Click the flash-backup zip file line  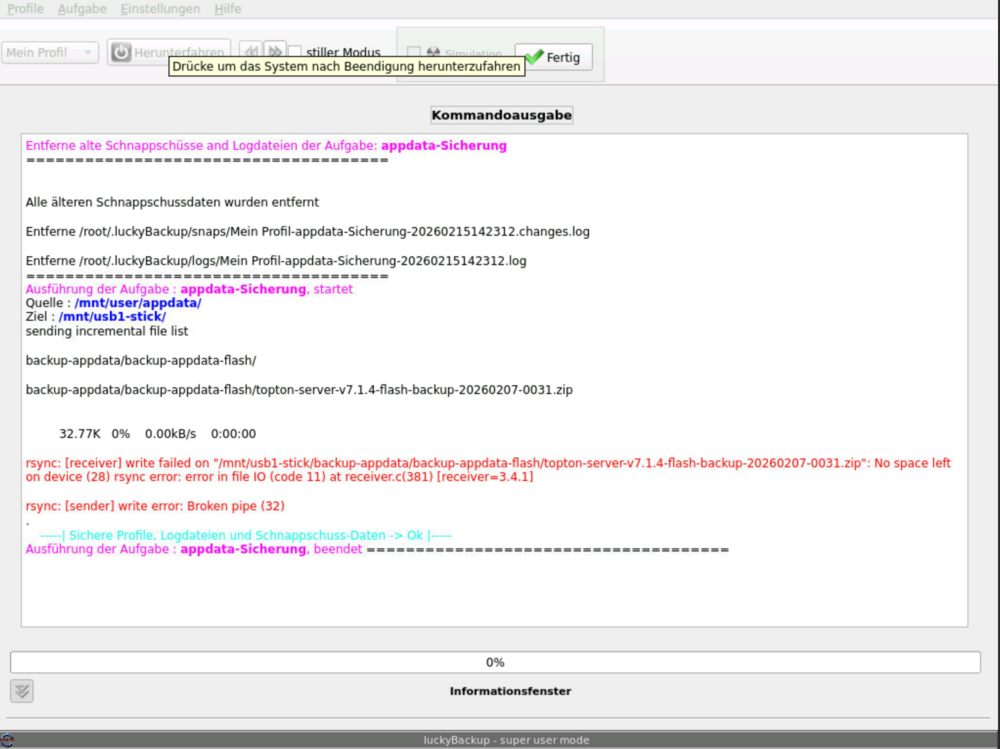pos(299,390)
